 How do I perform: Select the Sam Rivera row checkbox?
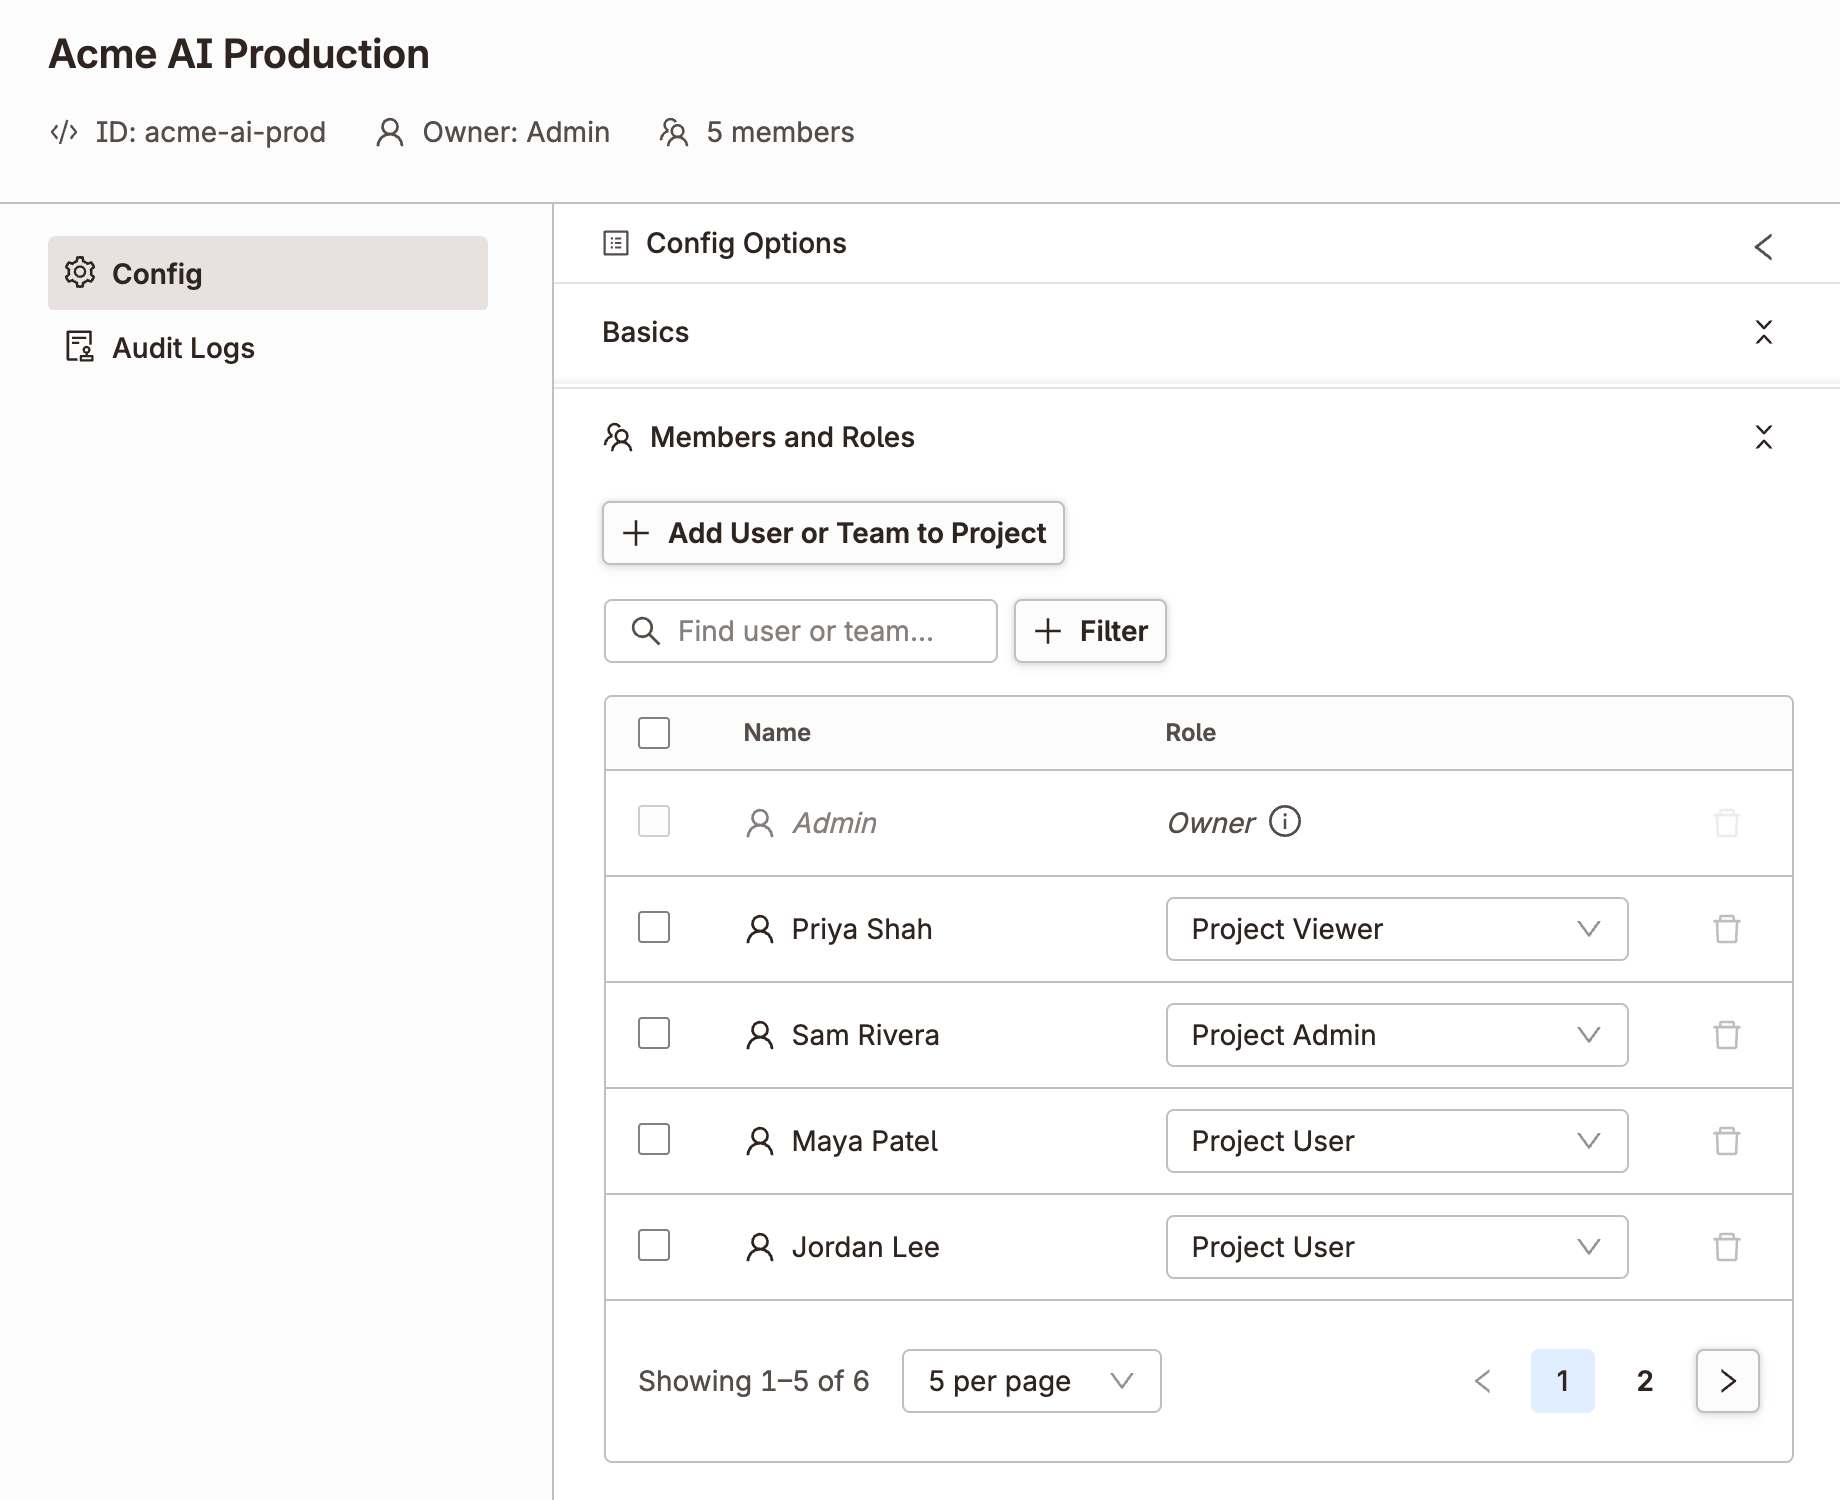654,1033
